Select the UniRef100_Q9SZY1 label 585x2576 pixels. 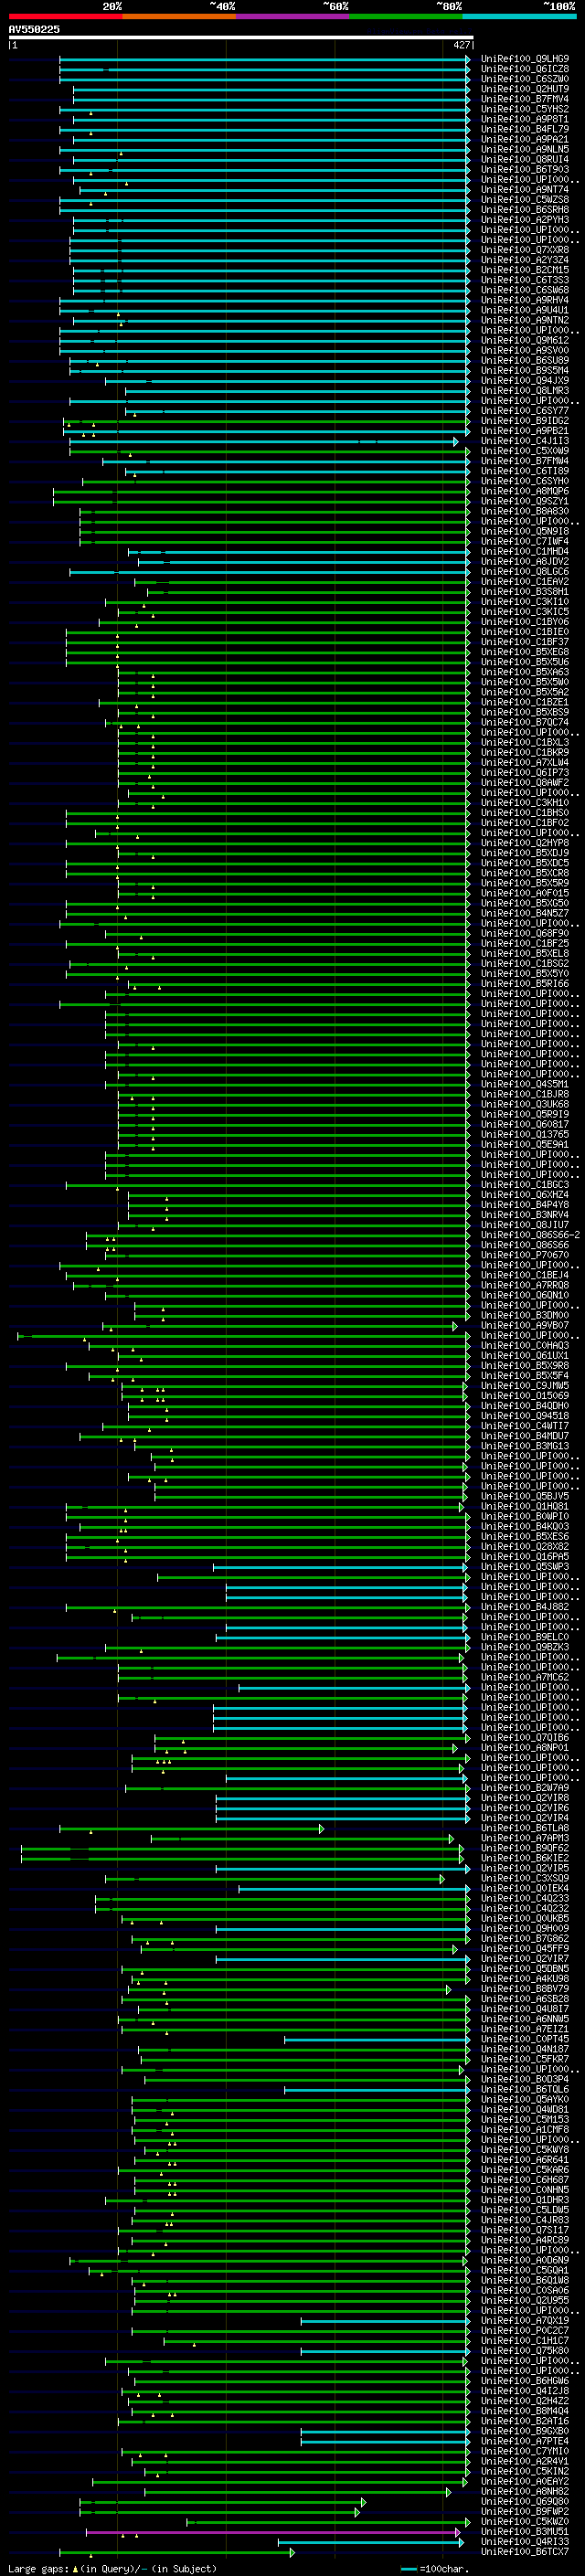[x=525, y=501]
